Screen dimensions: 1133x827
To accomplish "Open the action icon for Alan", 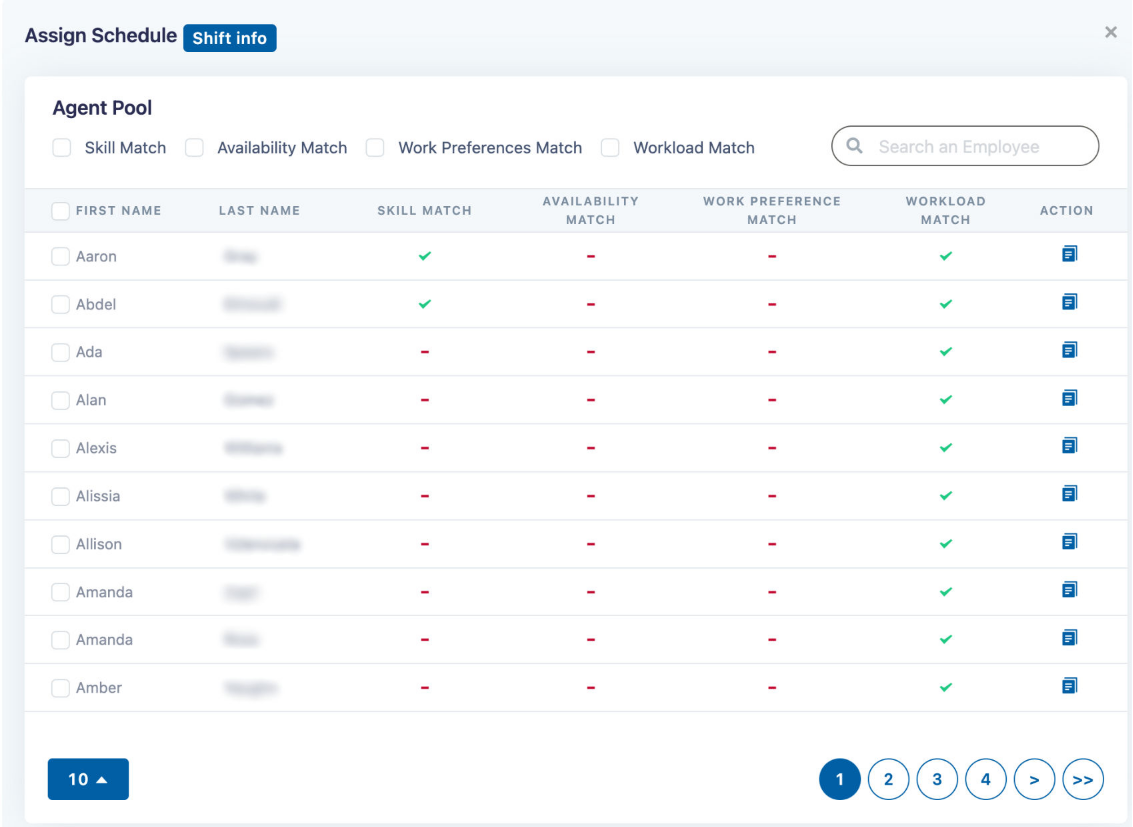I will click(1069, 398).
